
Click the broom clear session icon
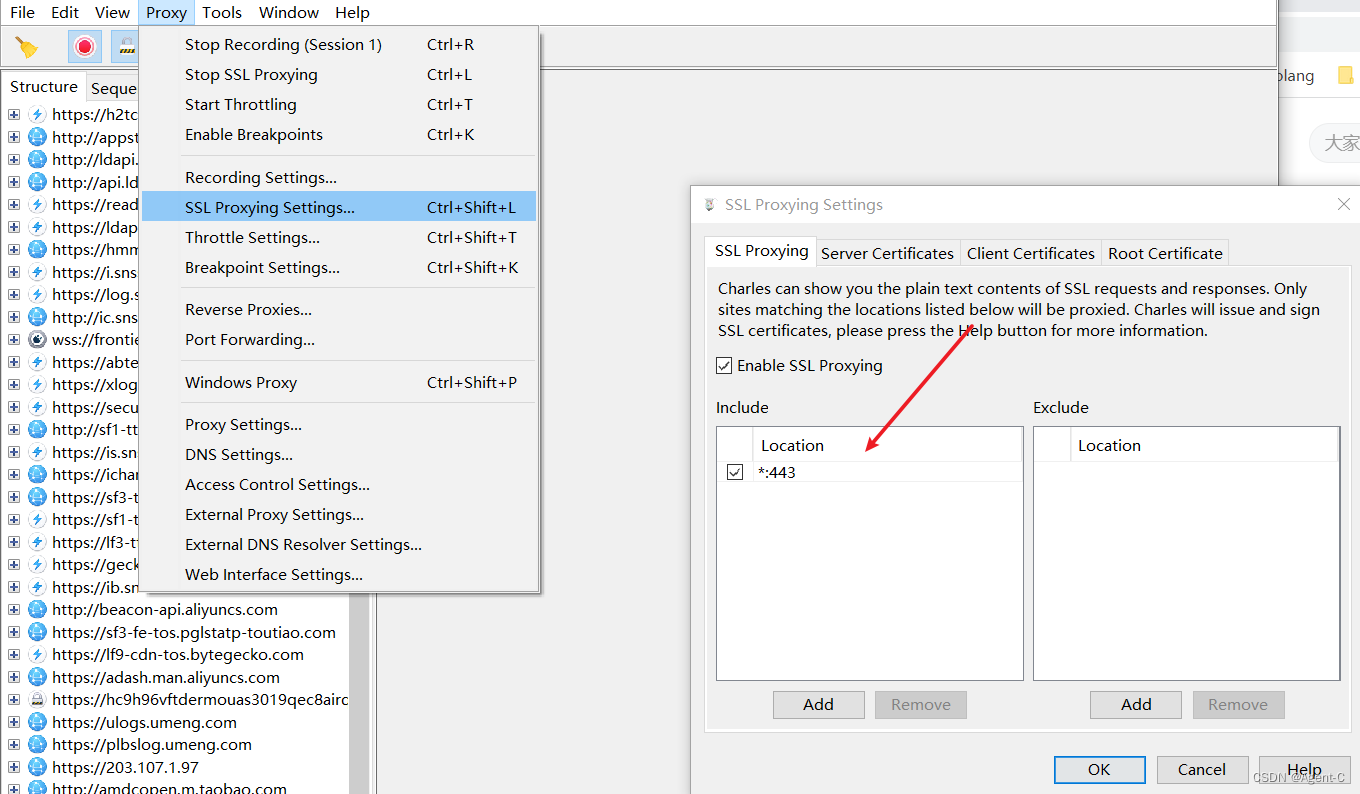click(27, 47)
